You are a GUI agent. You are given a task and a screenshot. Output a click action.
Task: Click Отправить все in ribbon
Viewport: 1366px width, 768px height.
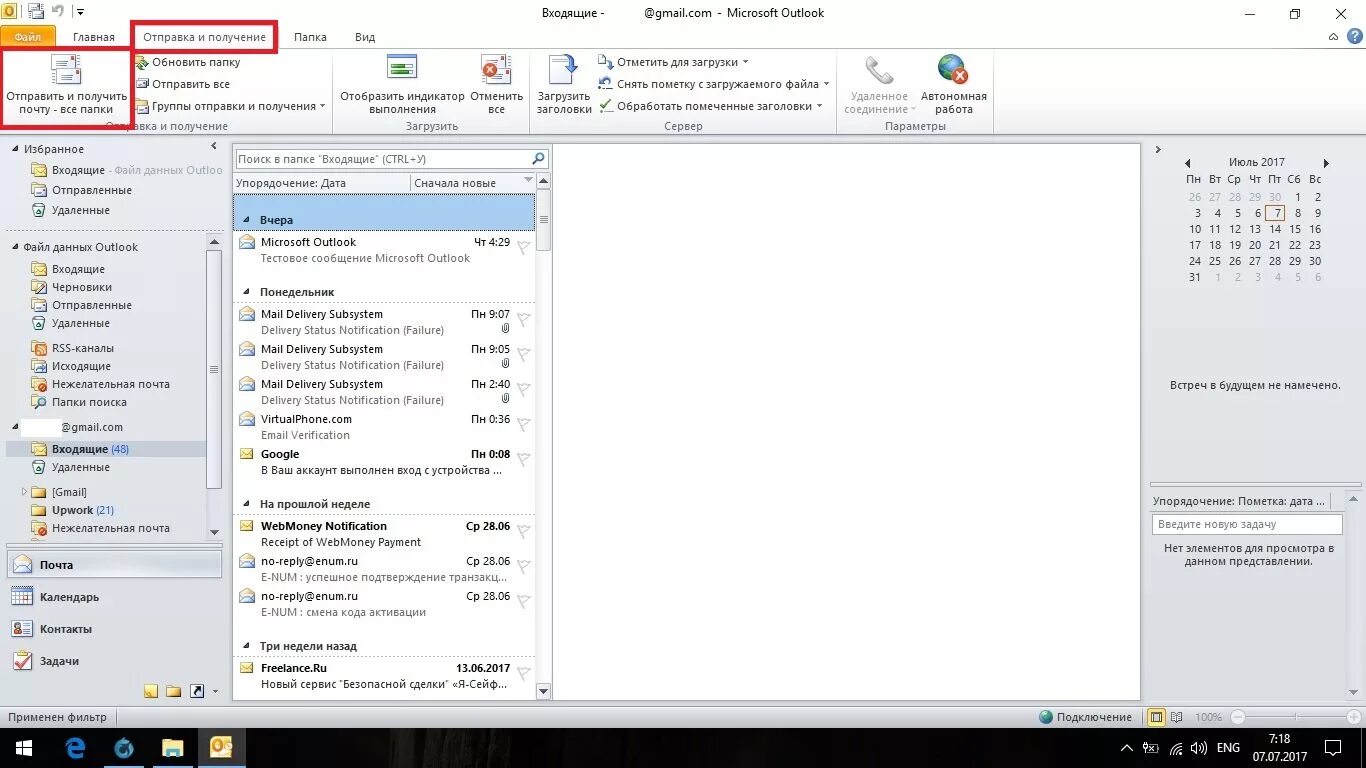pyautogui.click(x=183, y=84)
